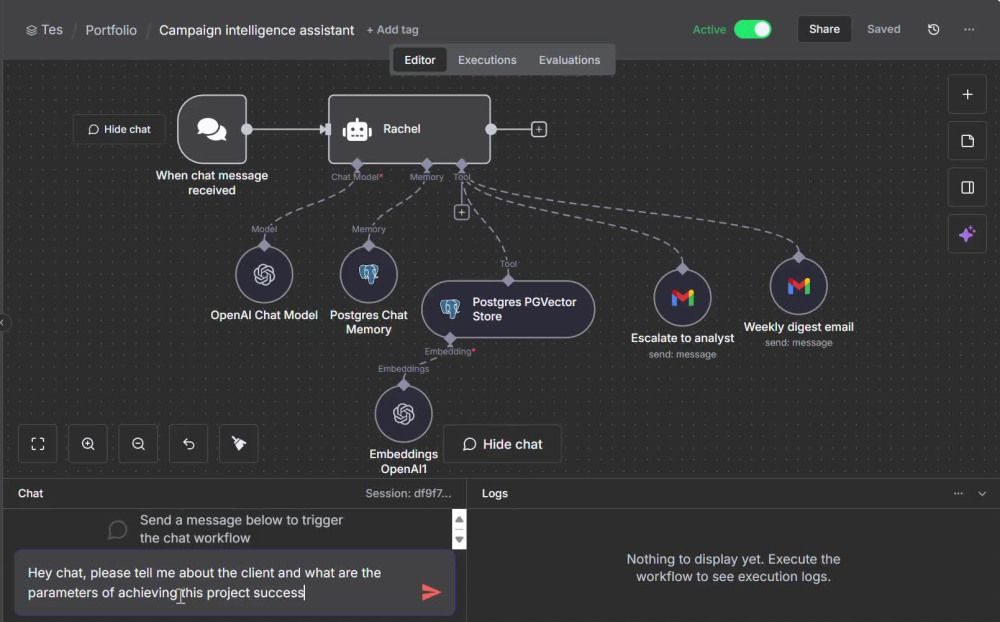The width and height of the screenshot is (1000, 622).
Task: Click the Share button
Action: (825, 29)
